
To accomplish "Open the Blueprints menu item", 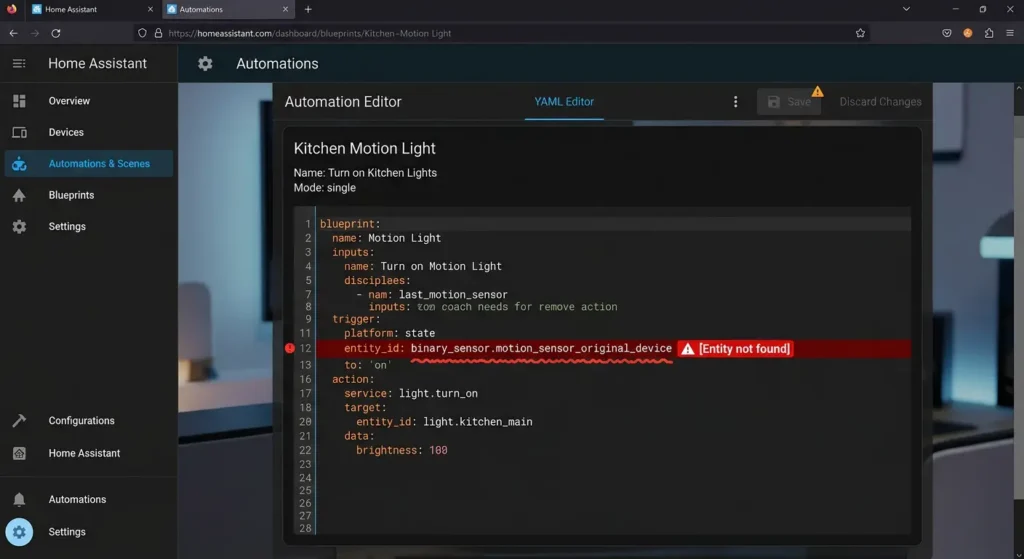I will (x=71, y=195).
